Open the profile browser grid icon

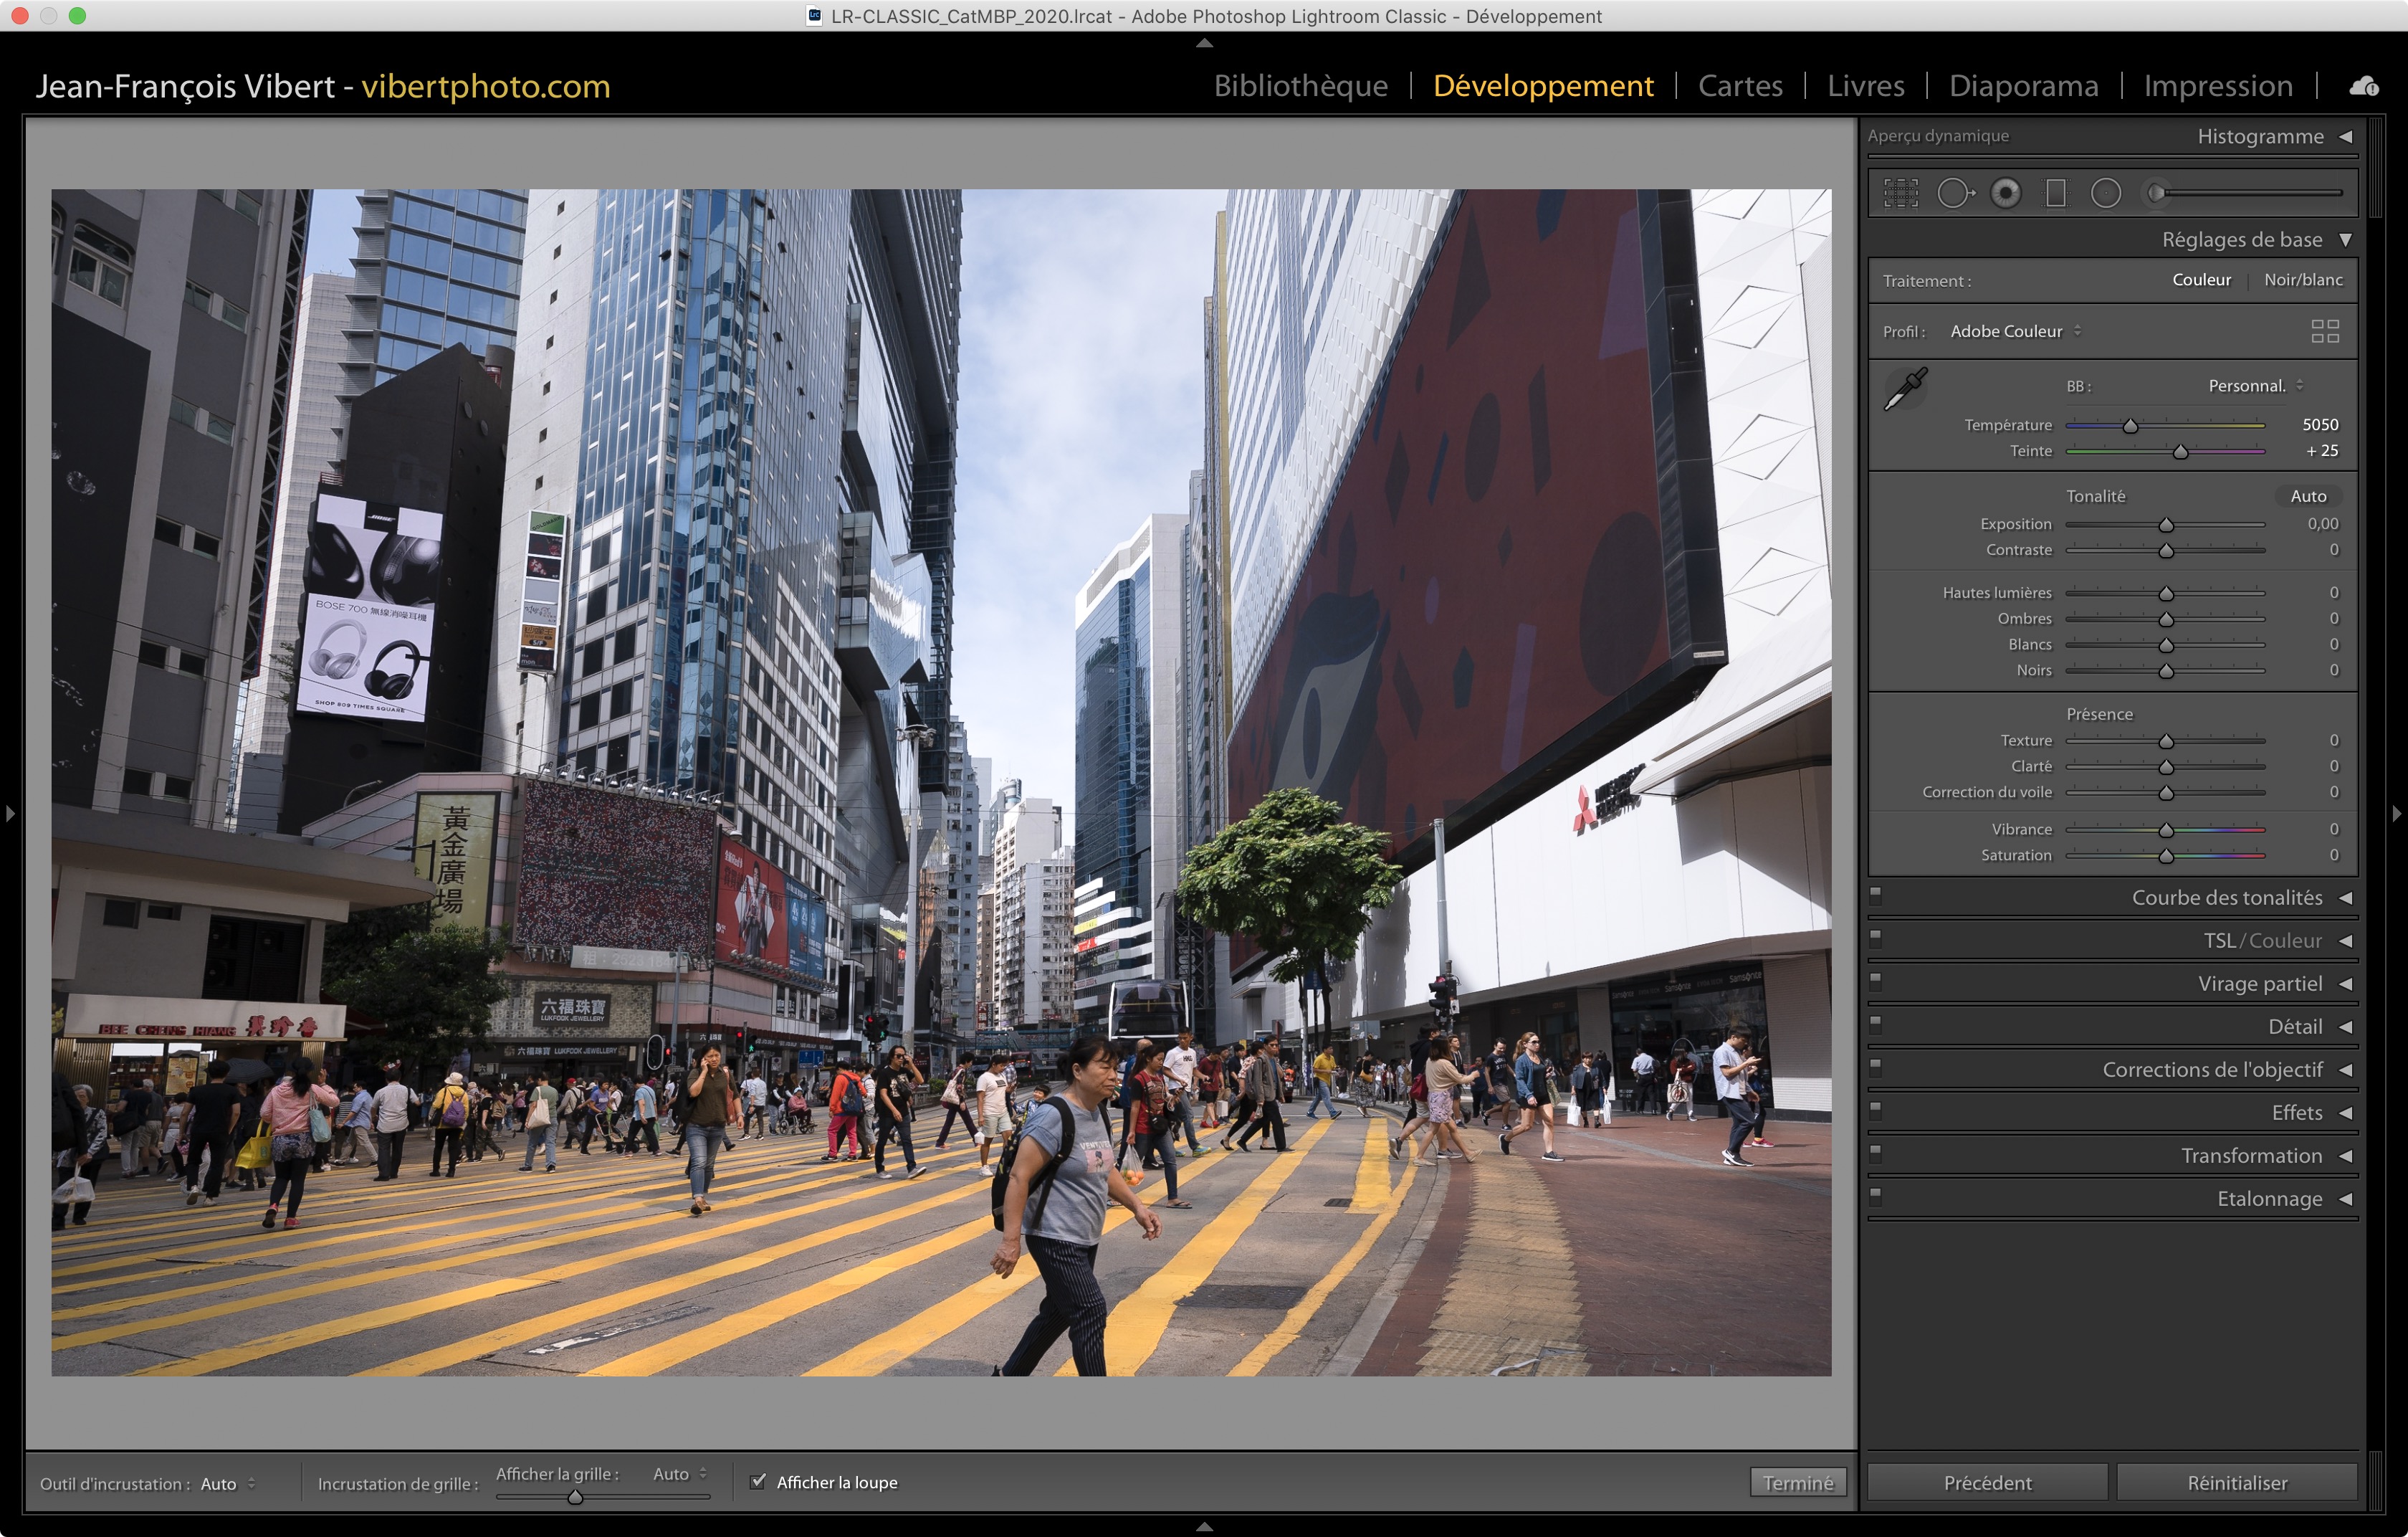2325,331
